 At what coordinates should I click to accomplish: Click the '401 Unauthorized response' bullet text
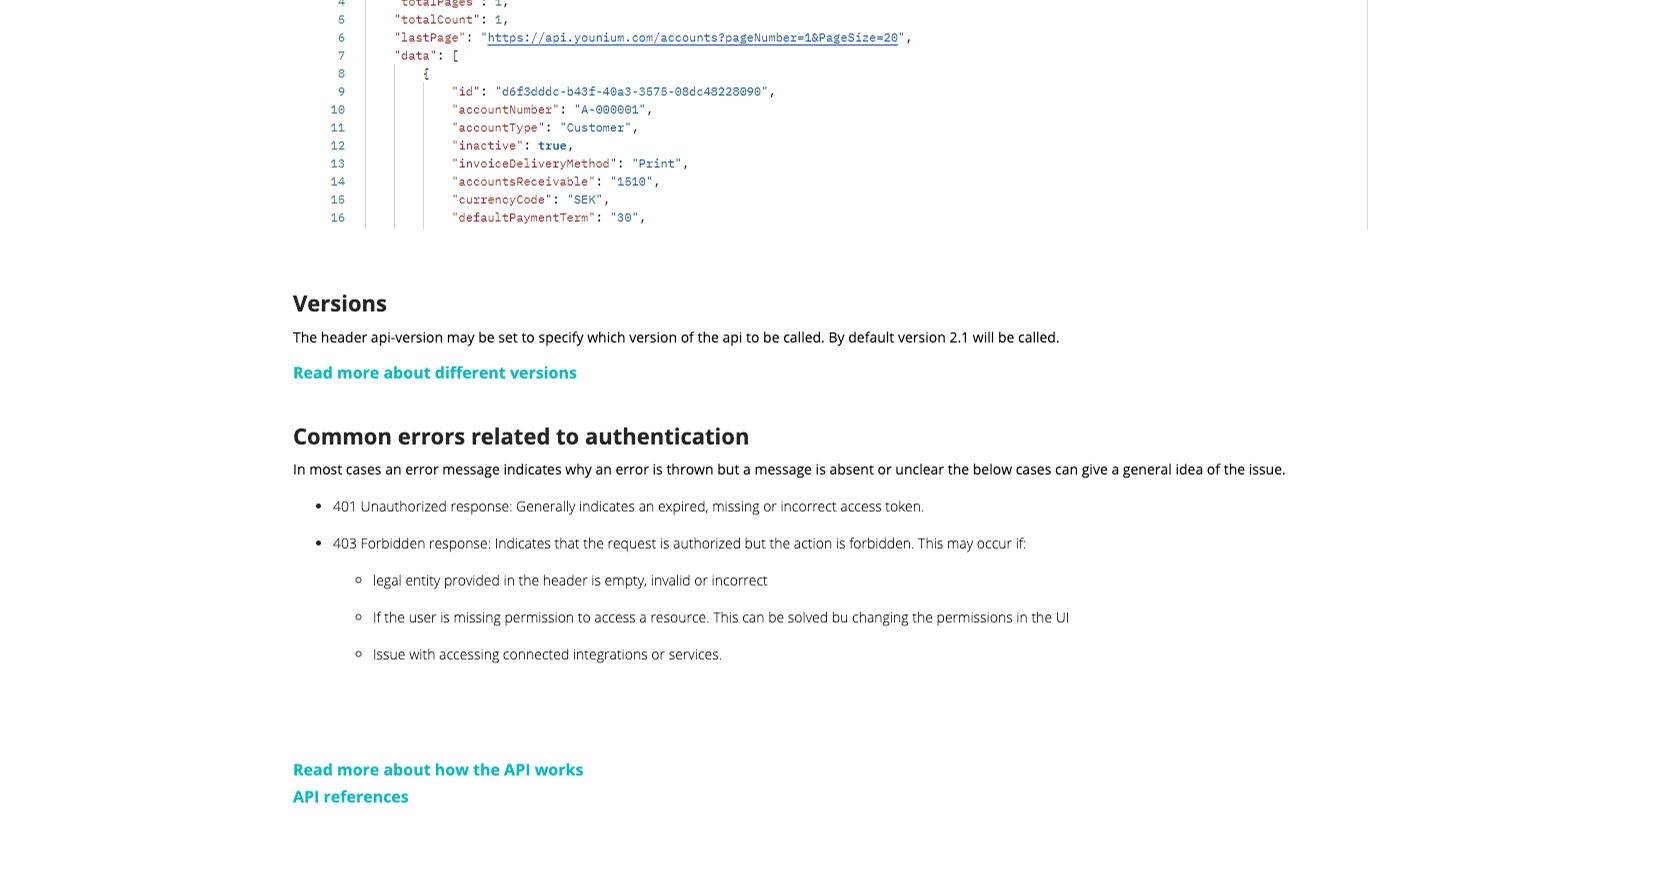[628, 507]
